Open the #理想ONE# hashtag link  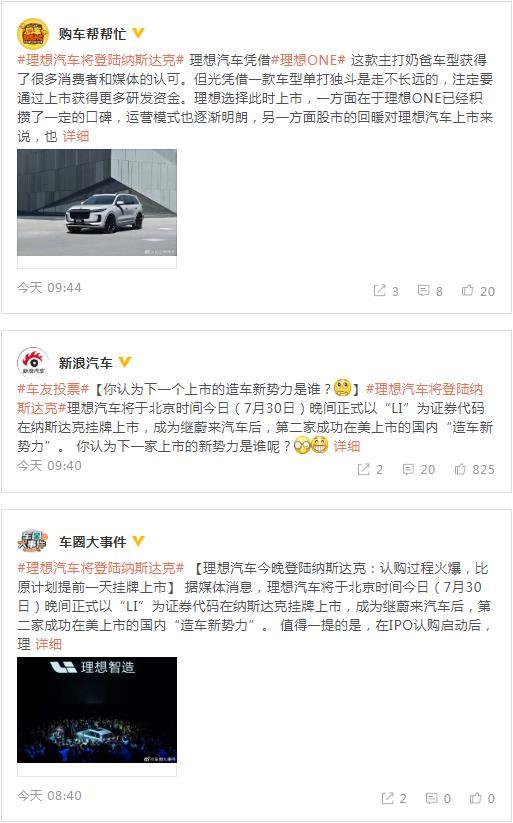click(308, 60)
